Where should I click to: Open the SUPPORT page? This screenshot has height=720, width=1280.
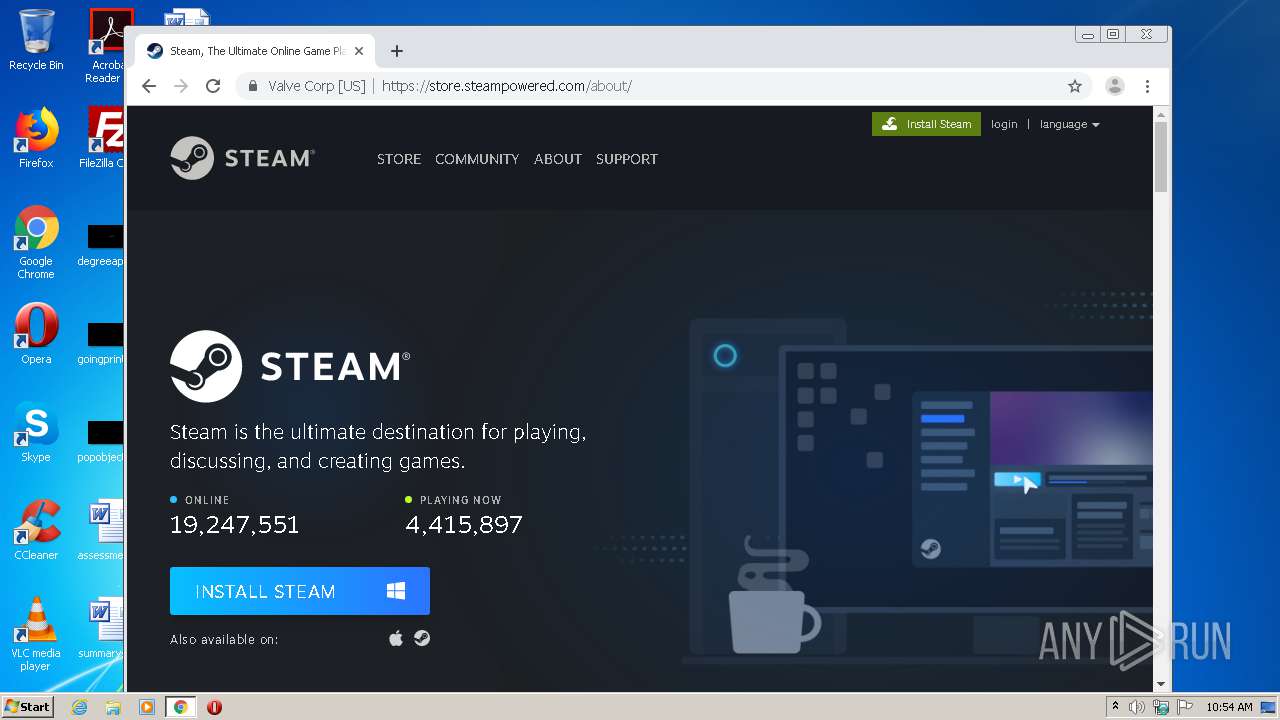(627, 159)
